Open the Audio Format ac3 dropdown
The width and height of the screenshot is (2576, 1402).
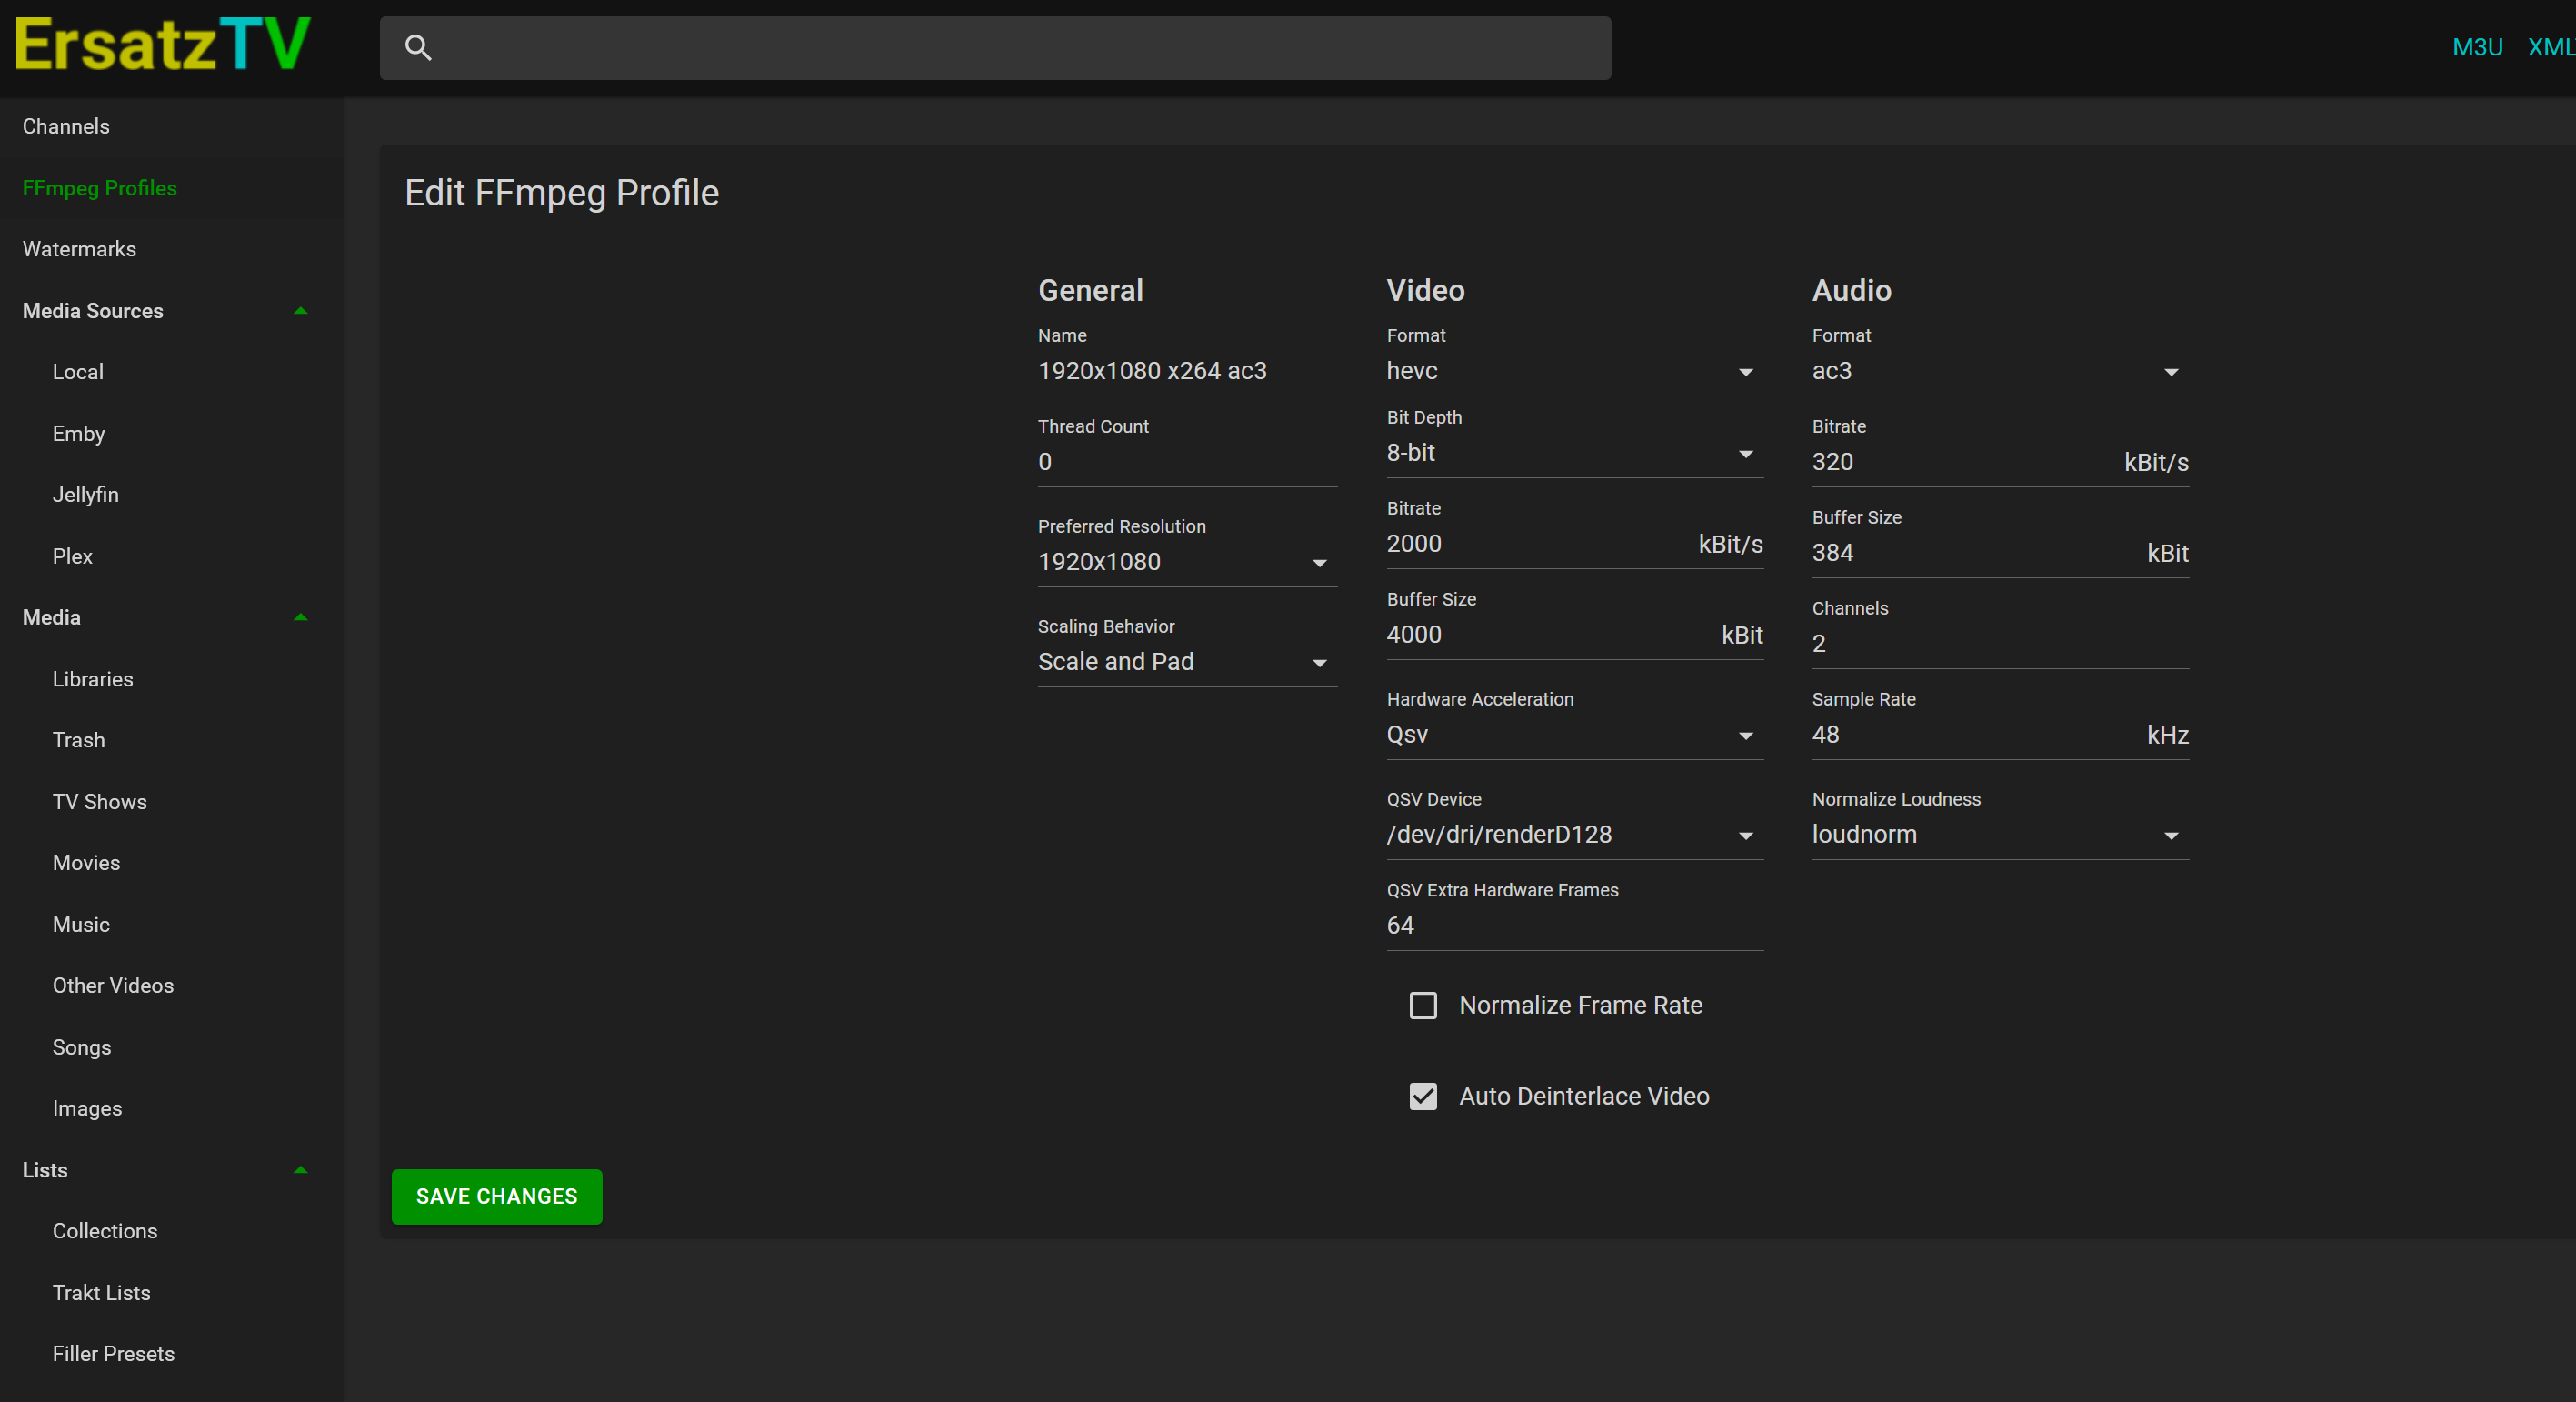click(x=2000, y=371)
